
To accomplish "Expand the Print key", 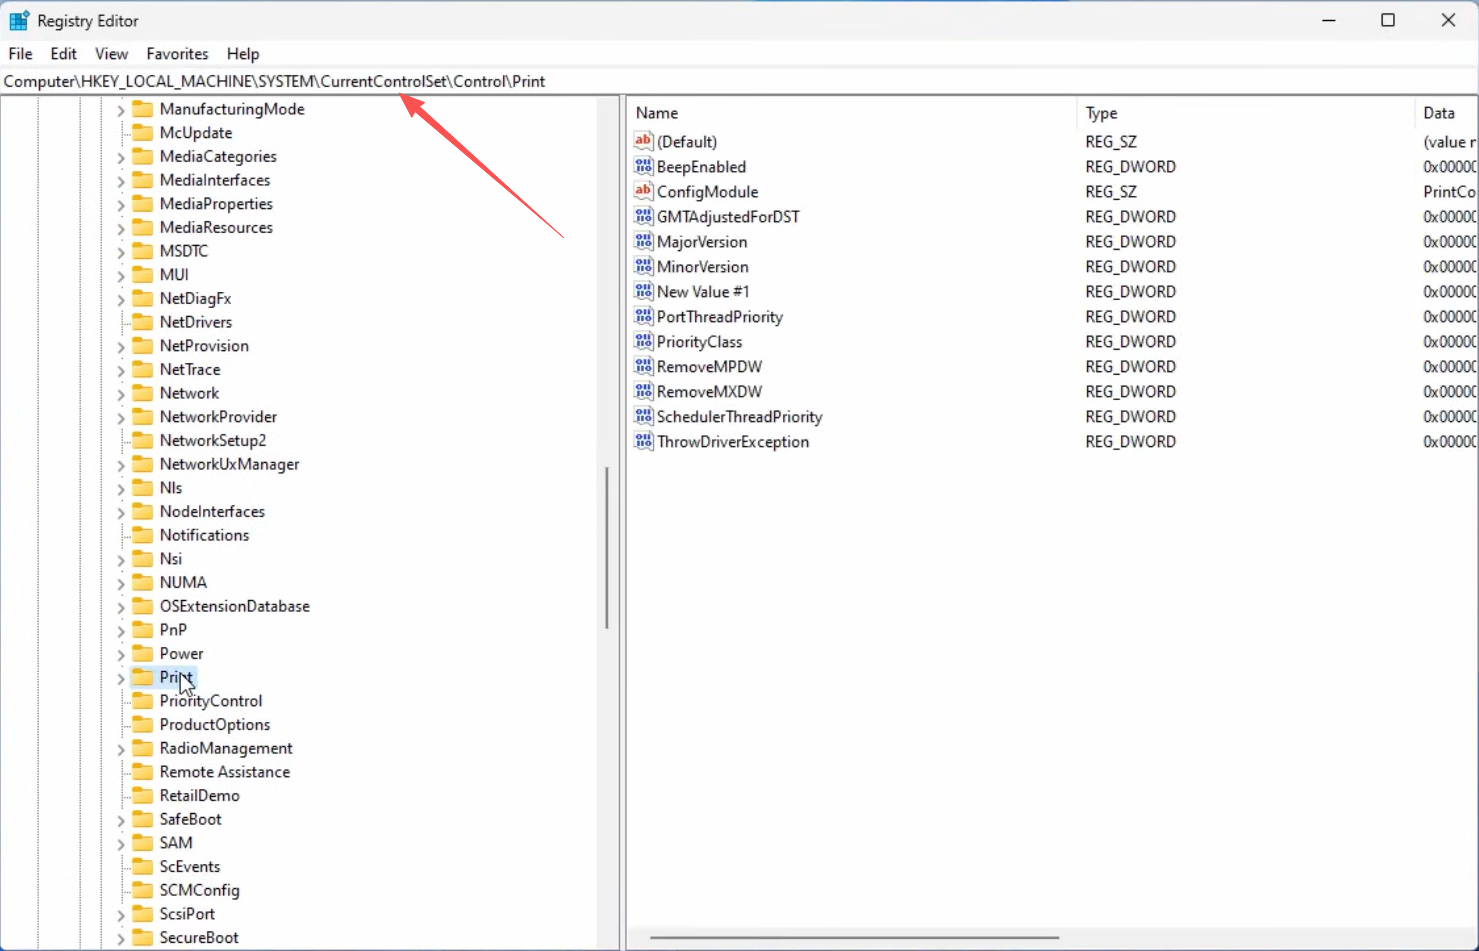I will pyautogui.click(x=121, y=678).
